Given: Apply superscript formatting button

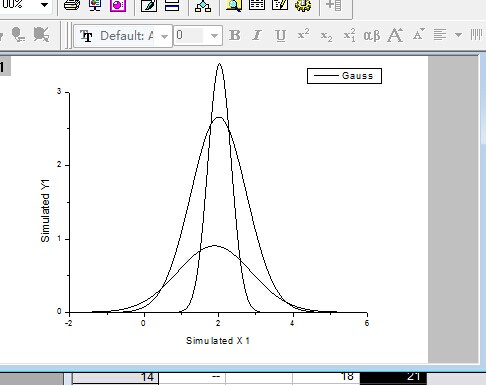Looking at the screenshot, I should pos(303,34).
